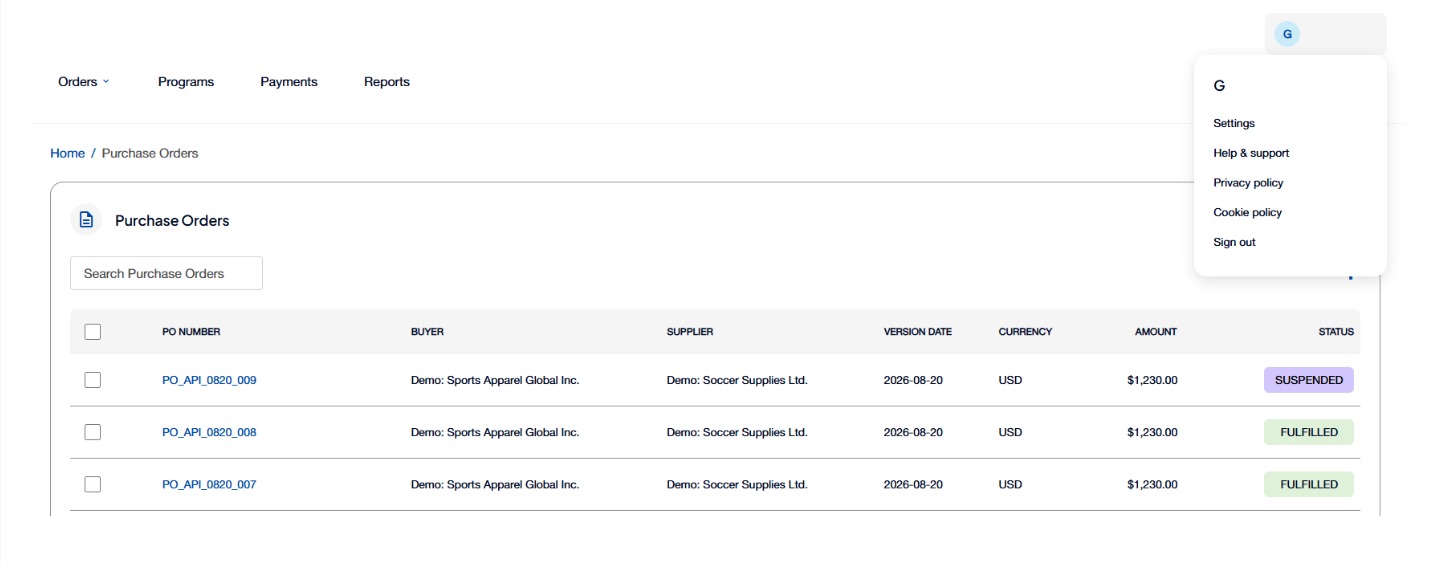Image resolution: width=1436 pixels, height=563 pixels.
Task: Open purchase order PO_API_0820_009
Action: [x=209, y=380]
